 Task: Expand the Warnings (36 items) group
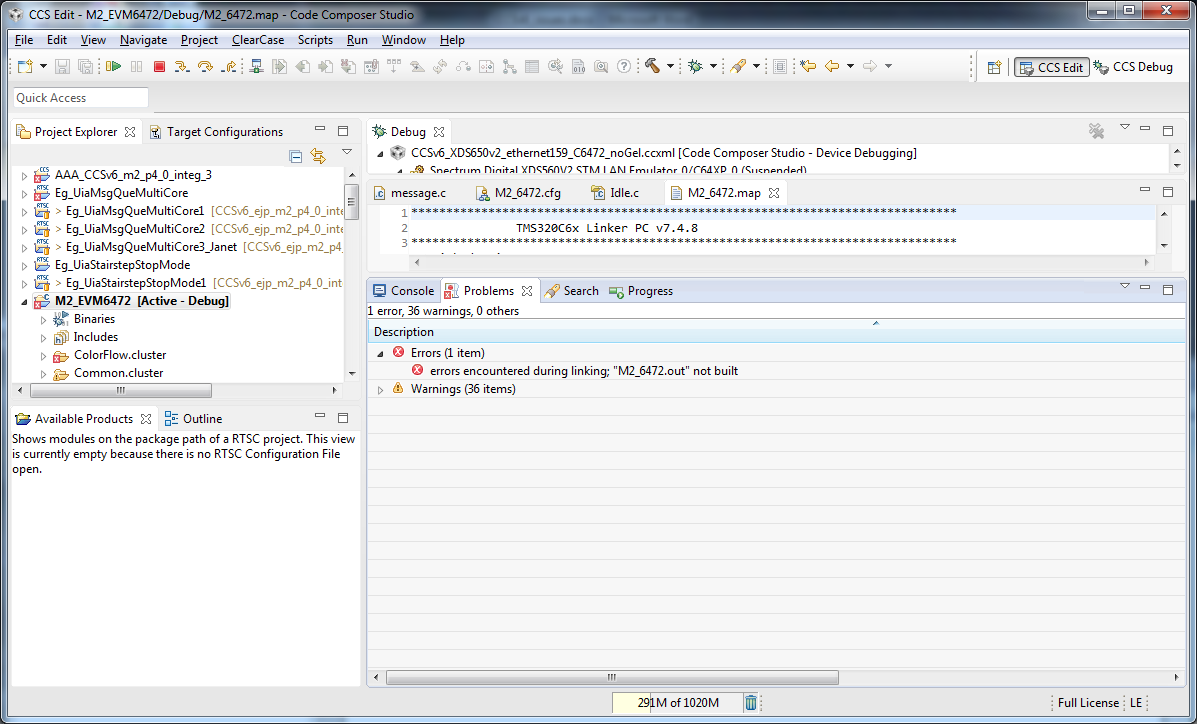(x=379, y=389)
